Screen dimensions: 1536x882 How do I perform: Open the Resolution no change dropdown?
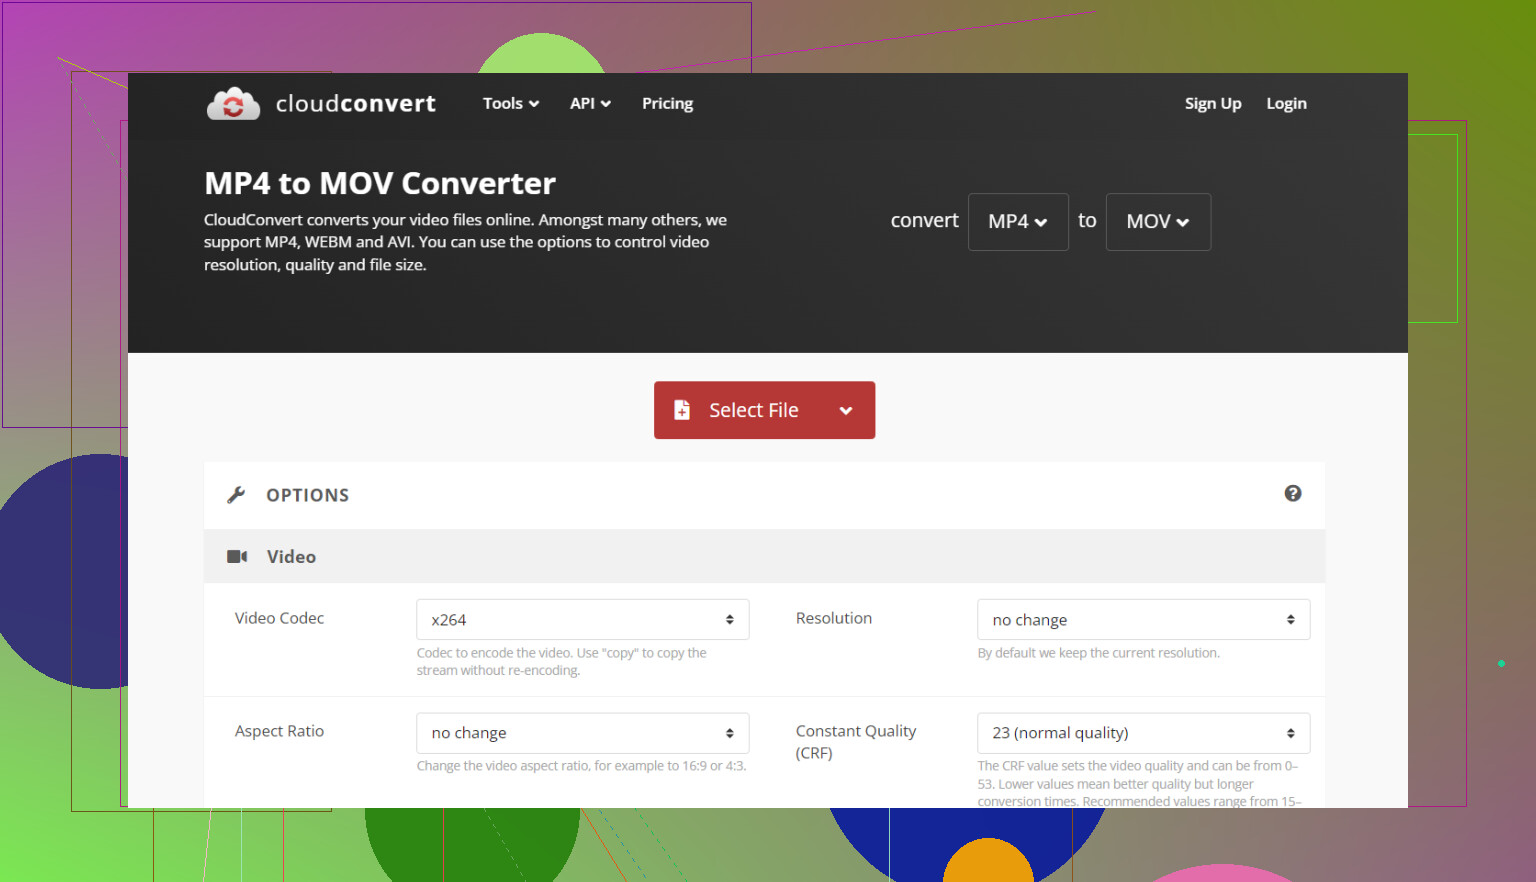[x=1144, y=620]
